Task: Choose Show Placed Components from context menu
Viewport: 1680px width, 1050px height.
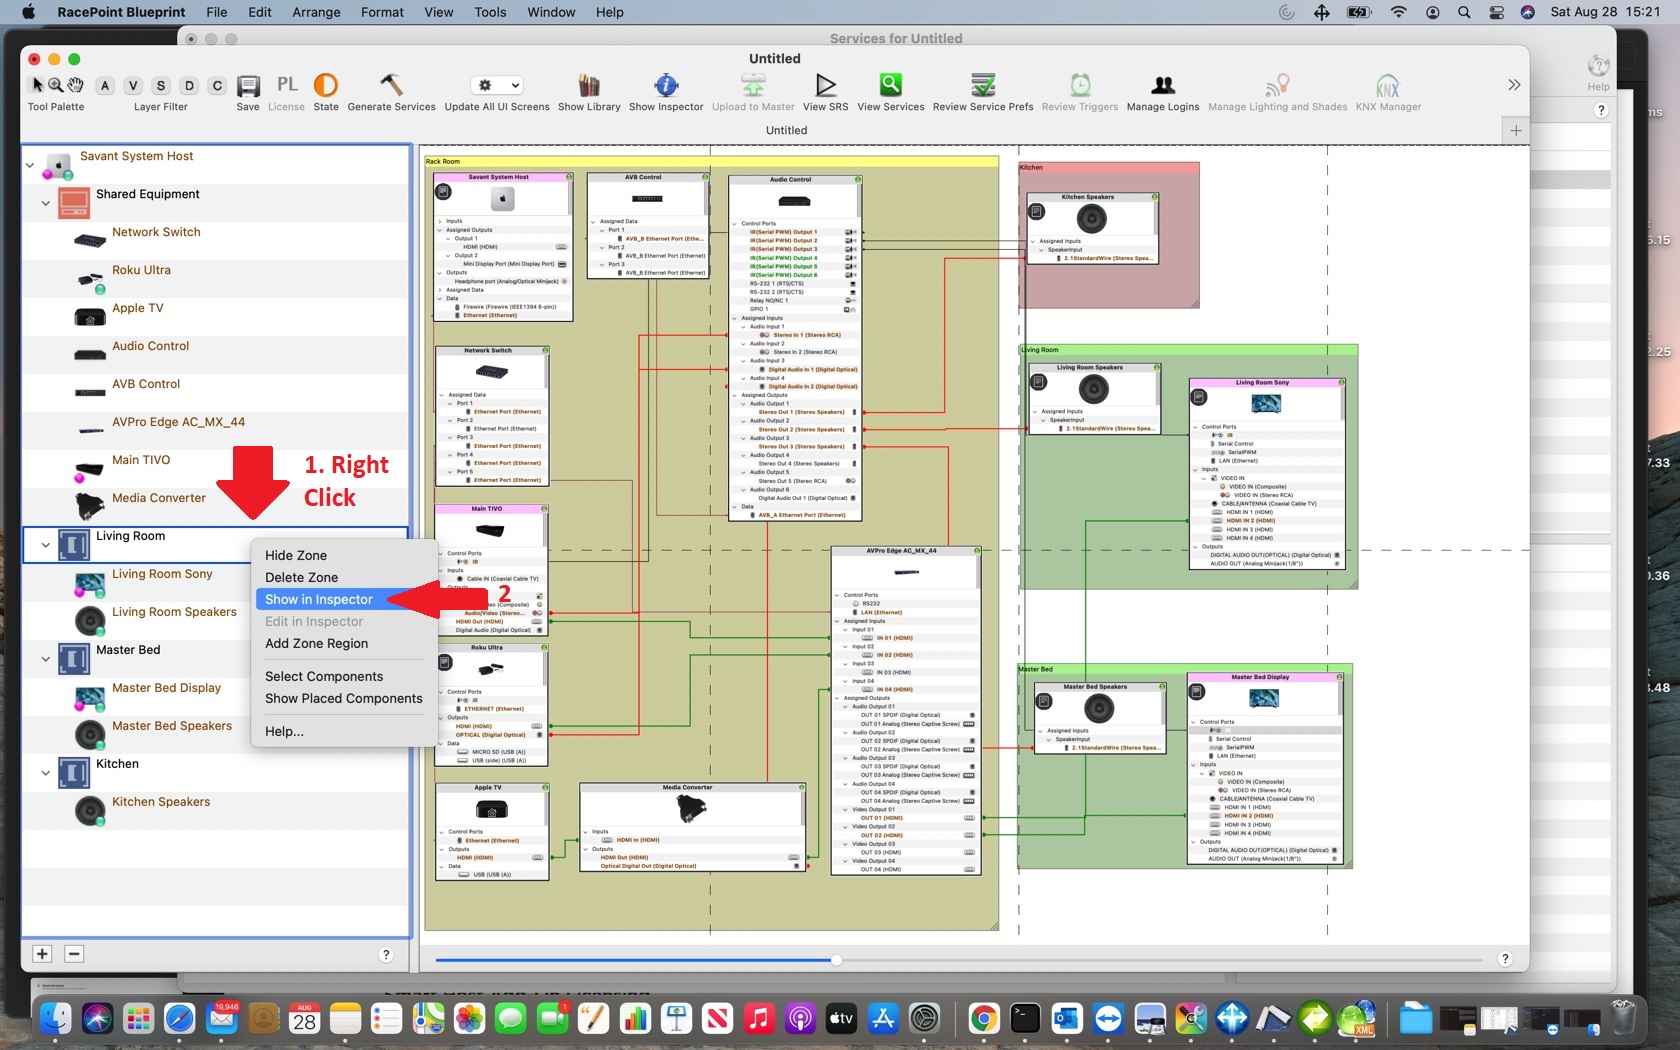Action: point(343,698)
